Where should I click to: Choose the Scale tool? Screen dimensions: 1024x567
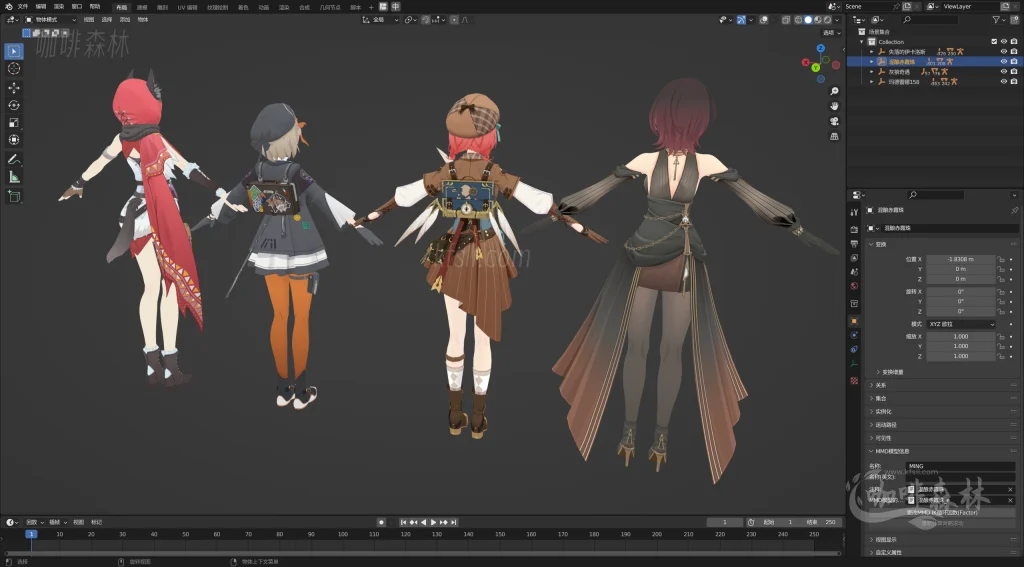(14, 122)
